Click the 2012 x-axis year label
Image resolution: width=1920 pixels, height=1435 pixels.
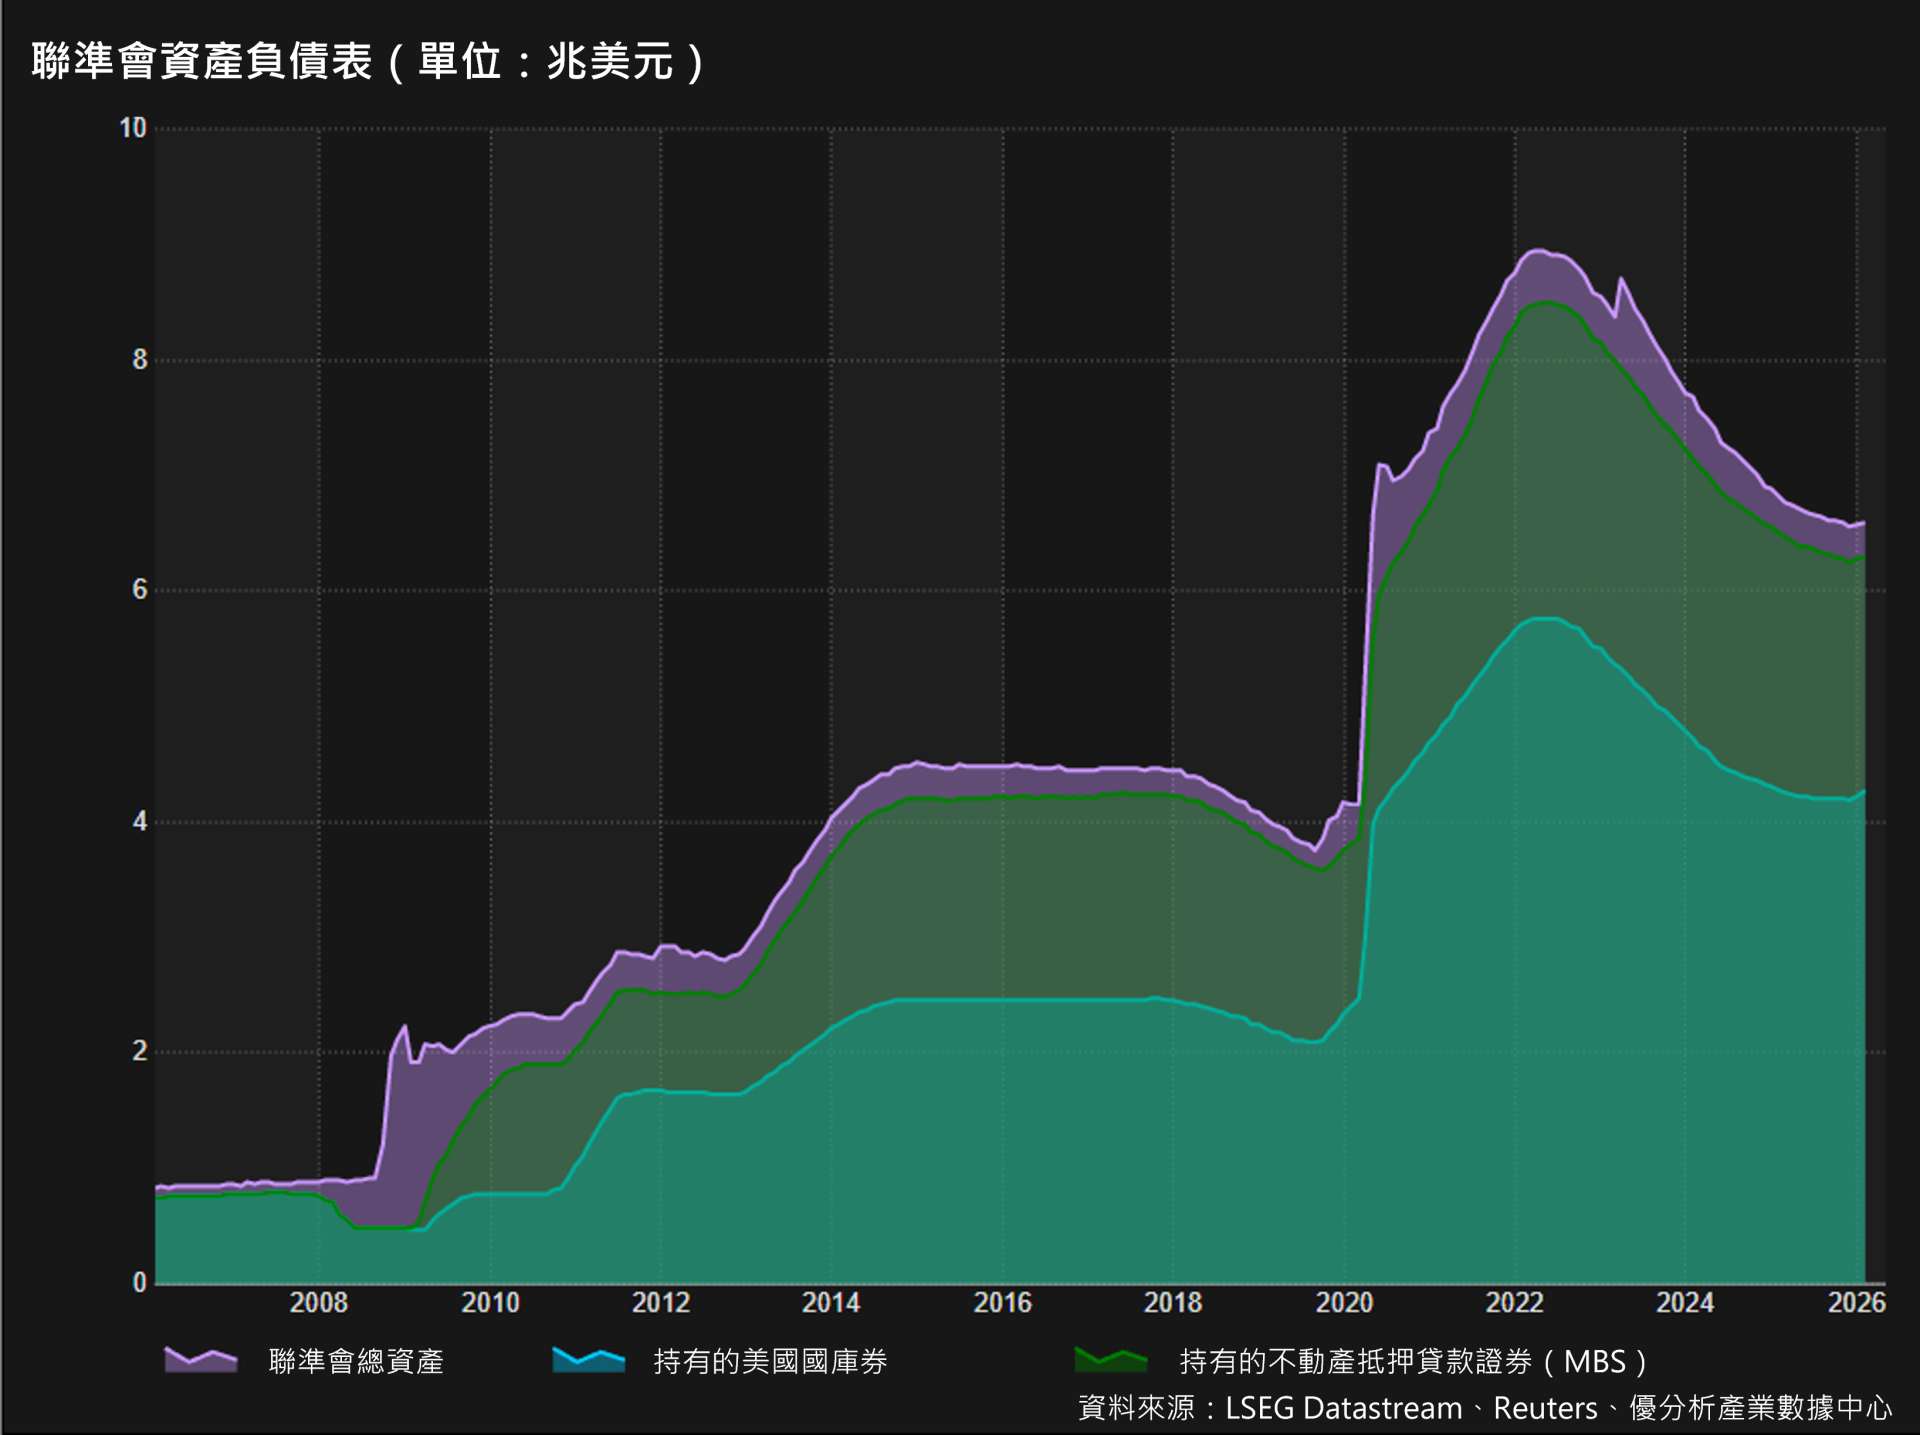tap(661, 1302)
